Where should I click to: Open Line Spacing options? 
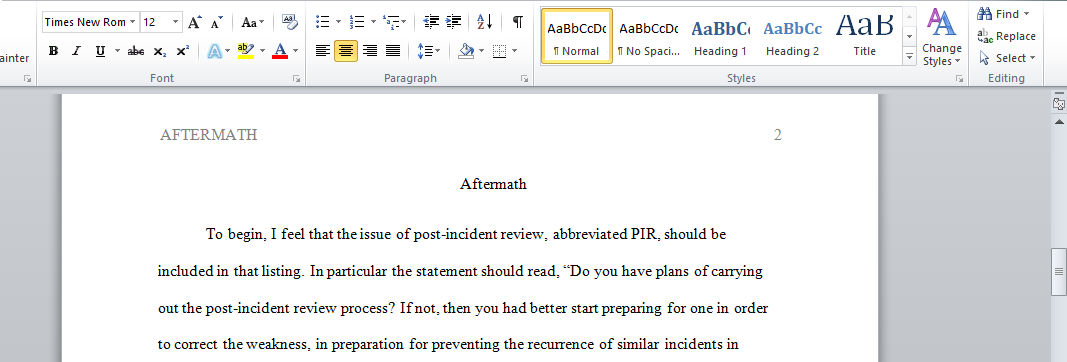click(428, 50)
